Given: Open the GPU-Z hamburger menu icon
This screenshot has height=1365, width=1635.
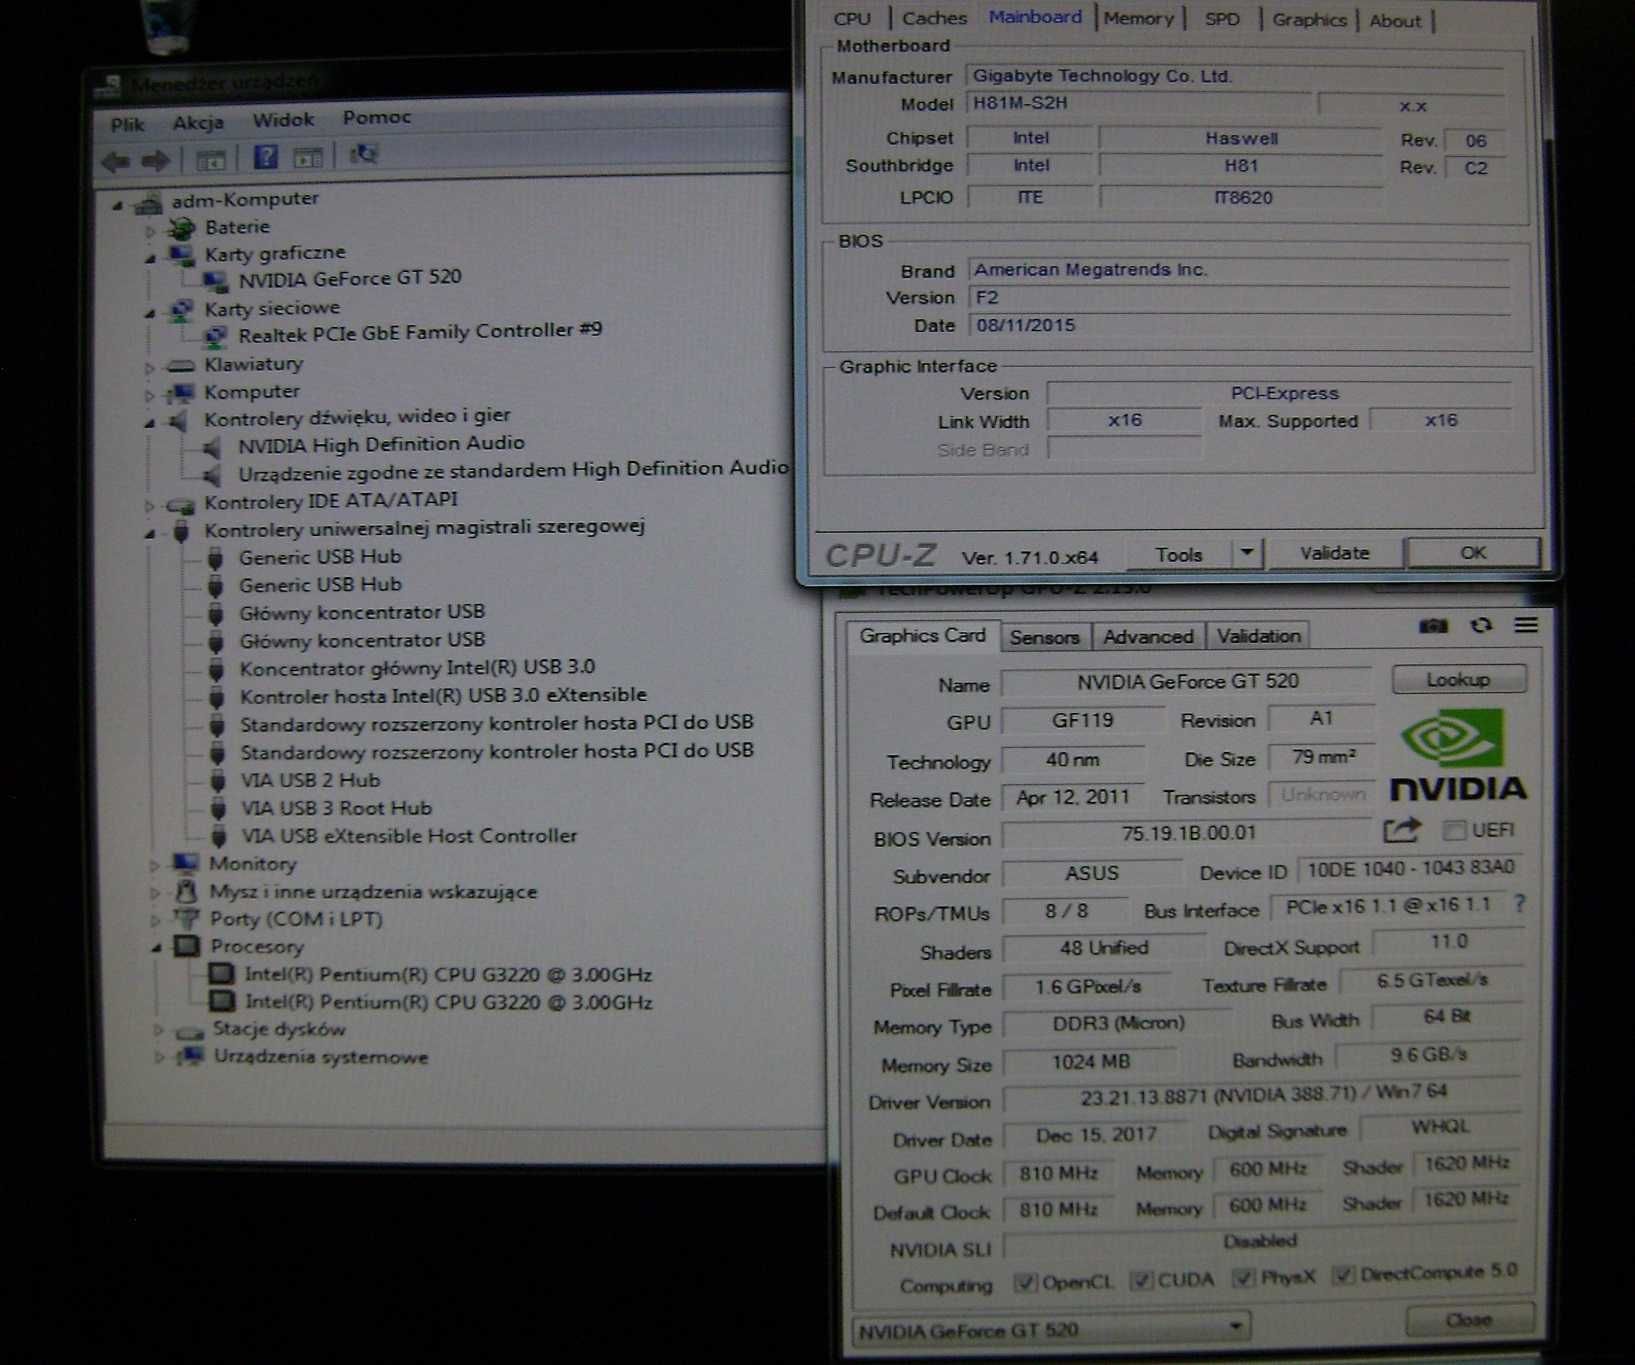Looking at the screenshot, I should coord(1526,625).
